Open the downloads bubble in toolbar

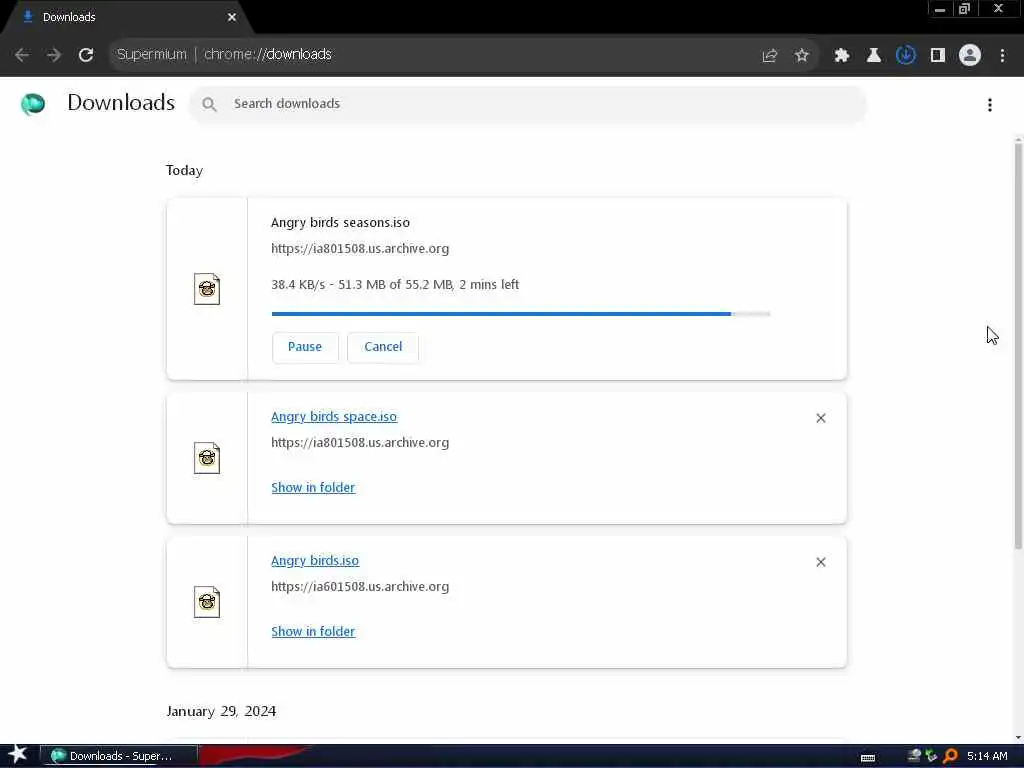click(x=906, y=56)
